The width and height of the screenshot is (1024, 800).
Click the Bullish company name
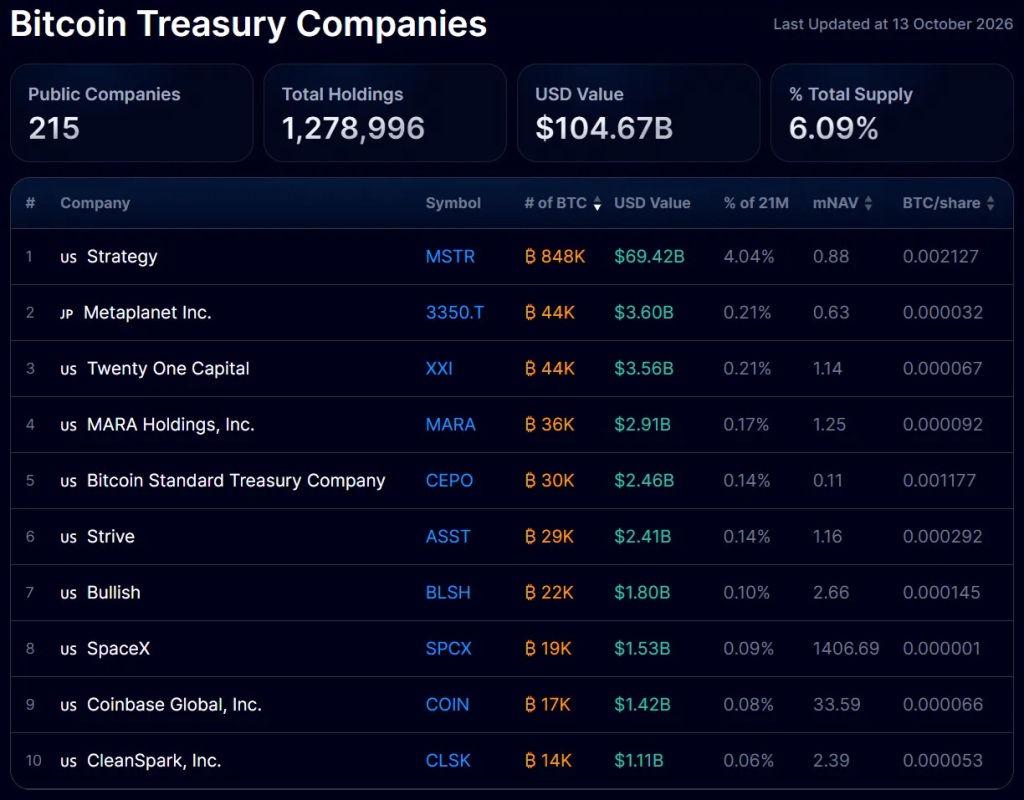tap(114, 593)
